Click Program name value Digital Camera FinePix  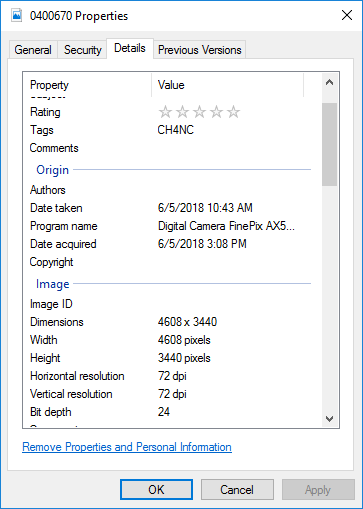coord(226,226)
